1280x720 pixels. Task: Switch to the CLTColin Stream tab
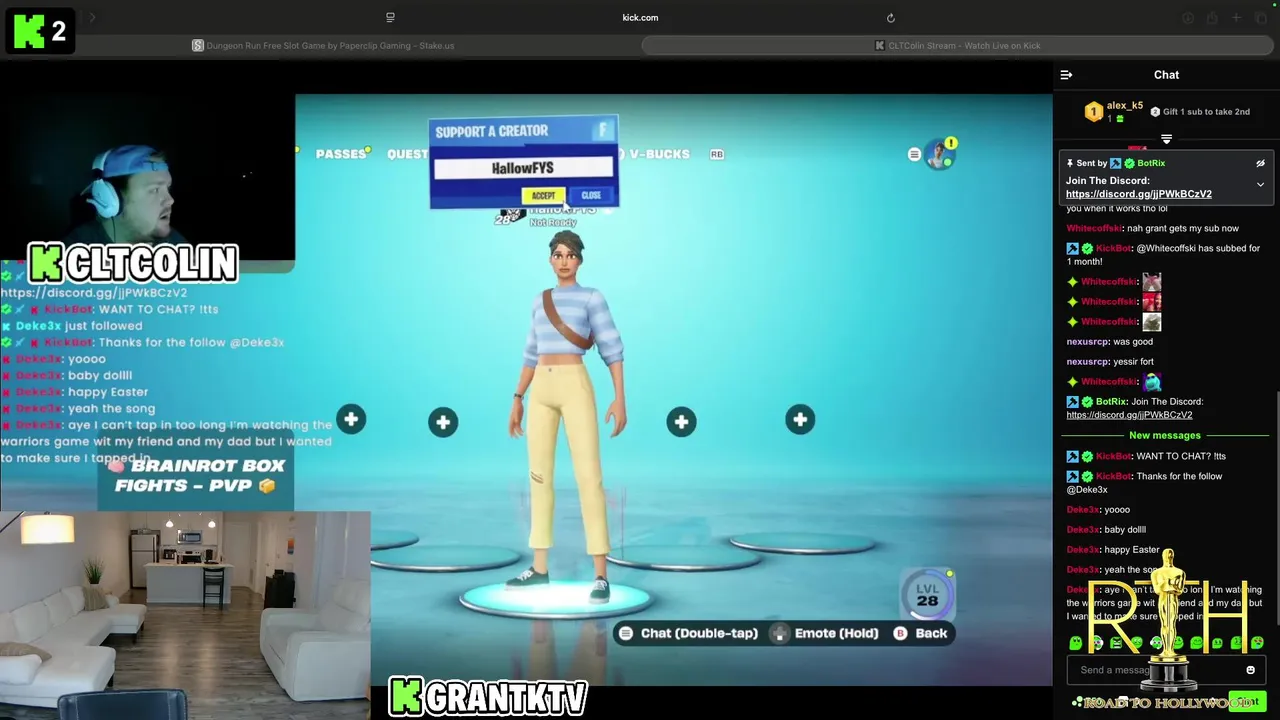point(957,46)
